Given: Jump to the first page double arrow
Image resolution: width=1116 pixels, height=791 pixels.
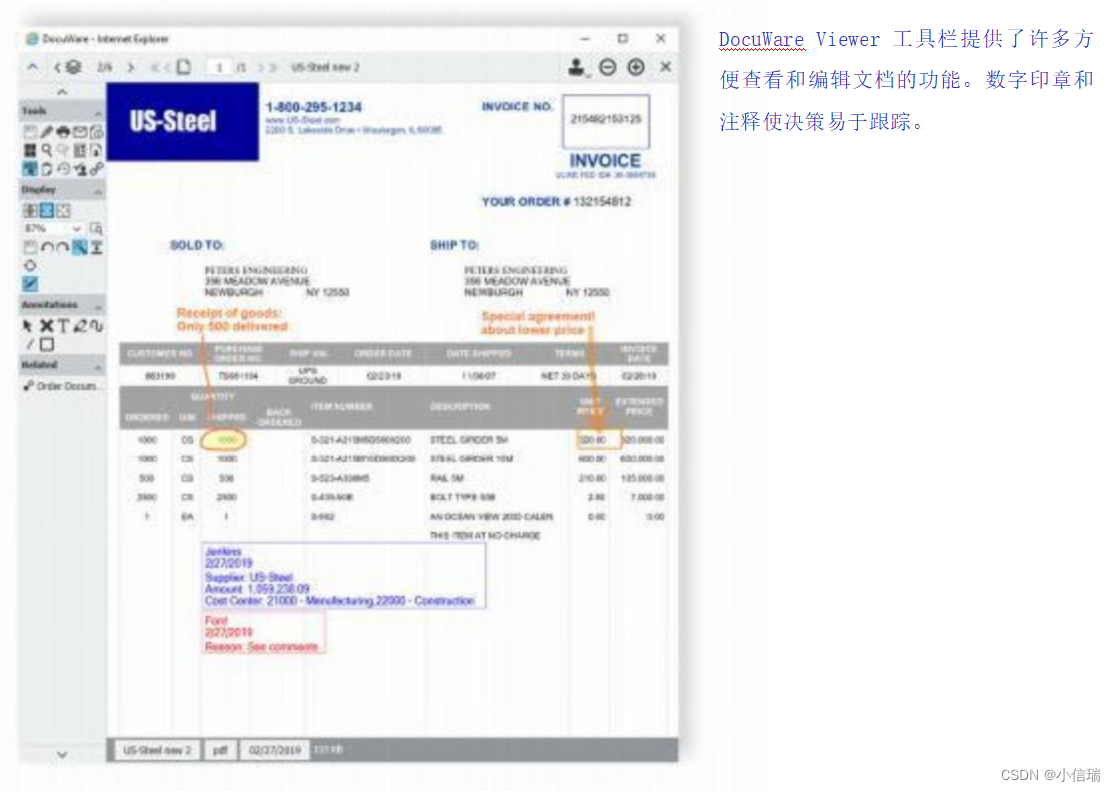Looking at the screenshot, I should pos(154,67).
